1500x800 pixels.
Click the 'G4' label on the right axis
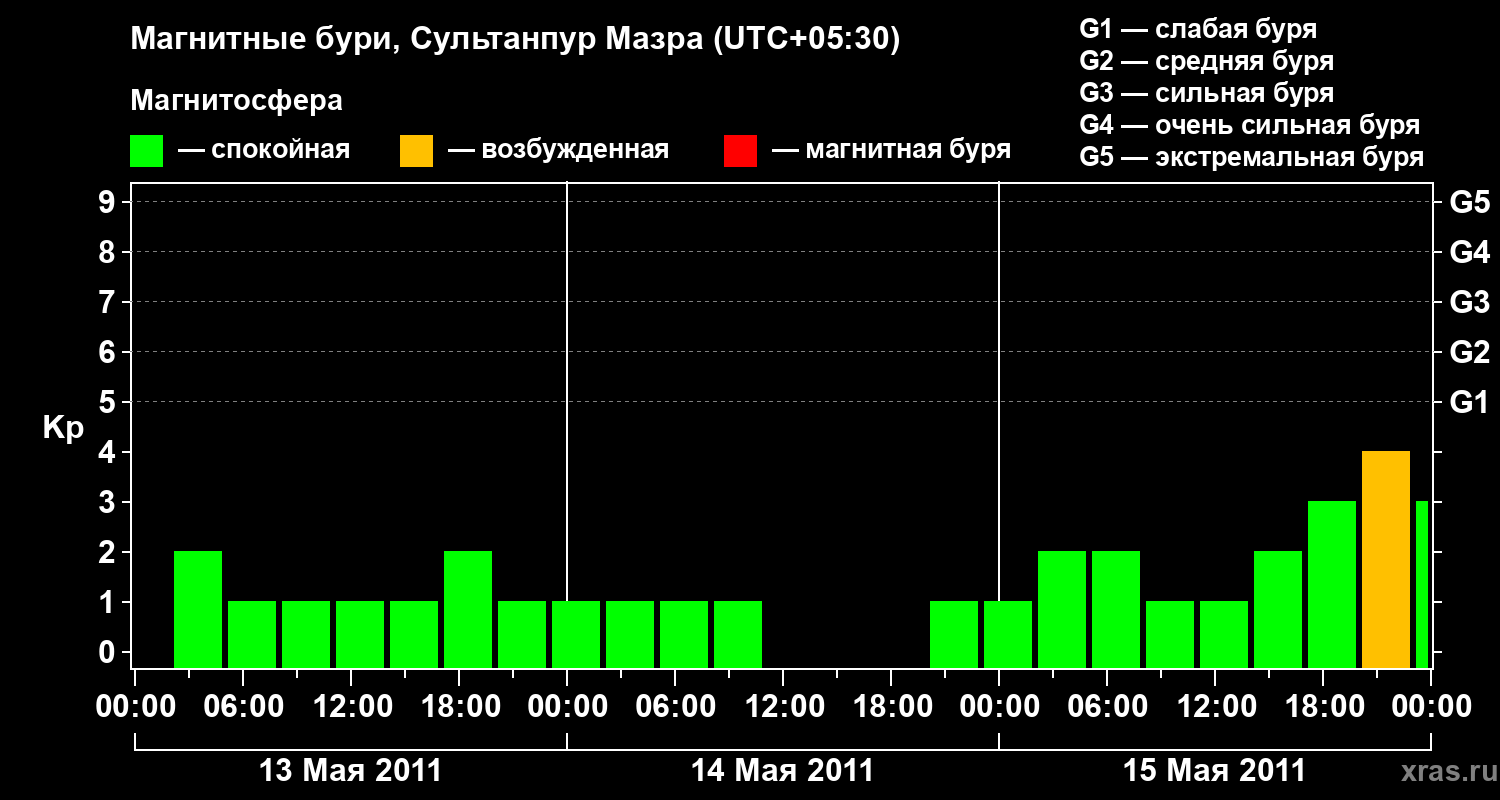(1469, 252)
